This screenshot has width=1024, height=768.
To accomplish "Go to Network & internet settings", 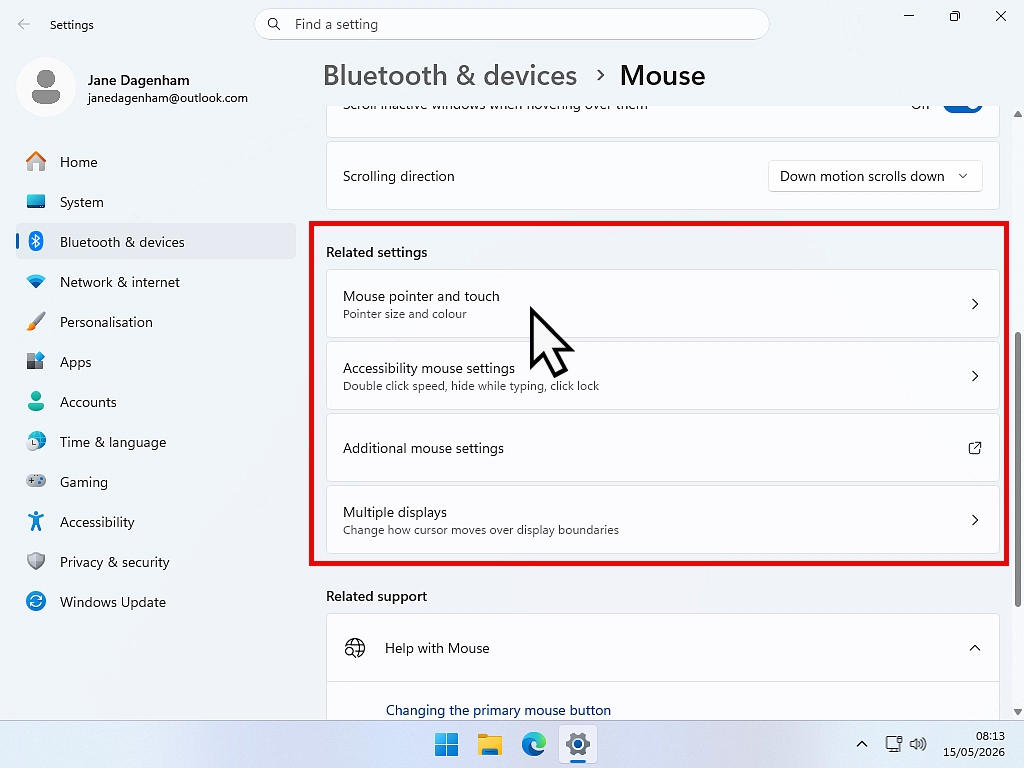I will point(155,281).
